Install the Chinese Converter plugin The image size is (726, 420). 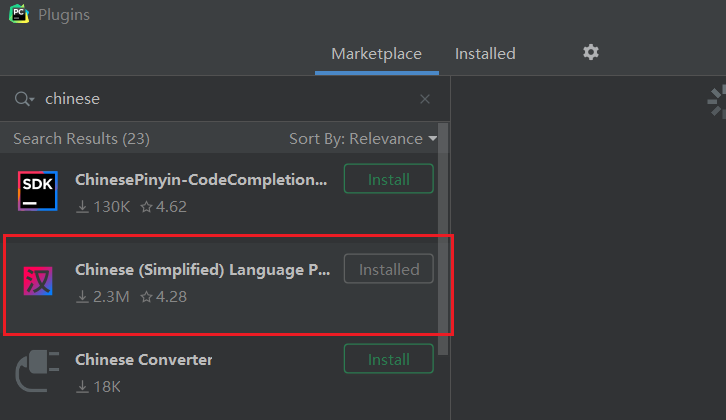[388, 359]
